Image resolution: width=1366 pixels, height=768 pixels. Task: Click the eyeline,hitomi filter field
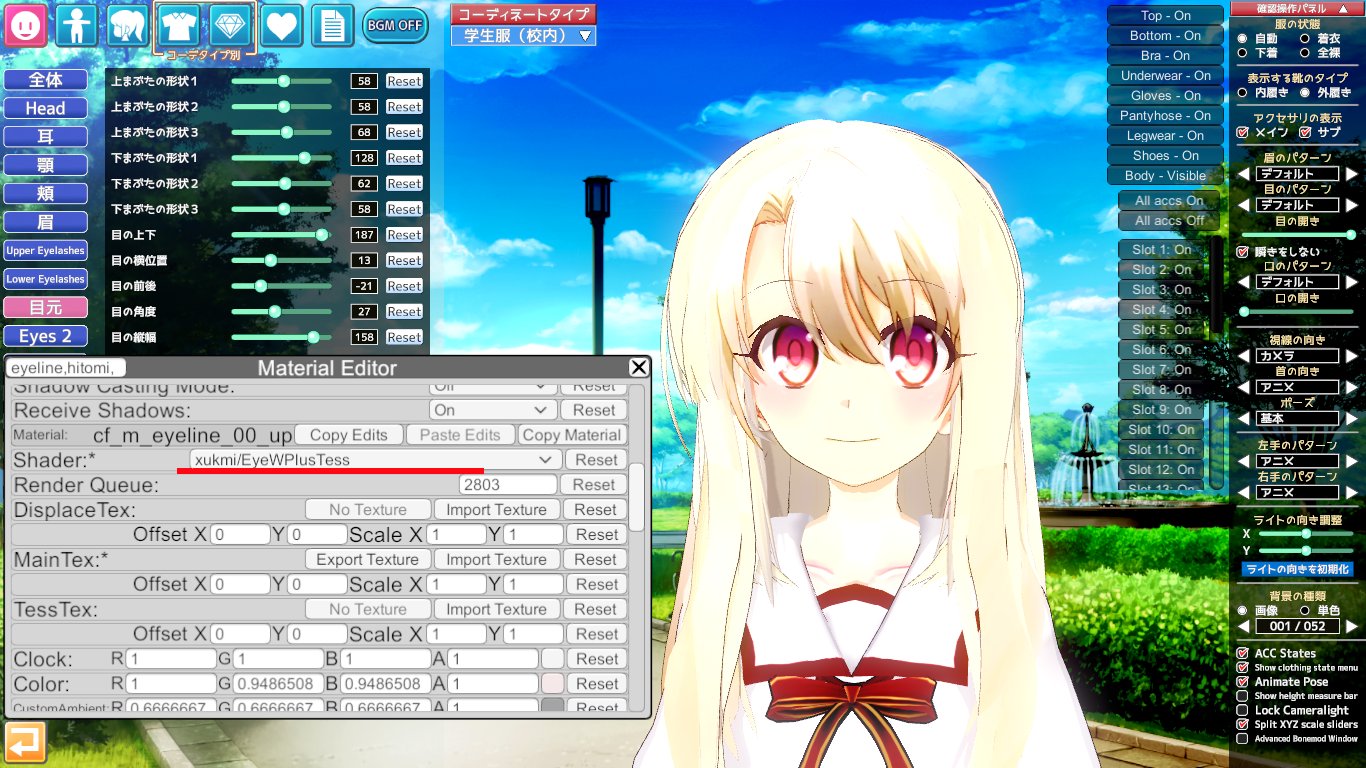[x=66, y=368]
